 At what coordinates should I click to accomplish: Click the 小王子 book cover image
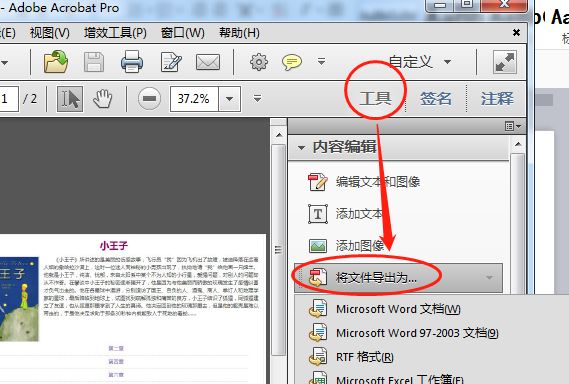pos(19,299)
